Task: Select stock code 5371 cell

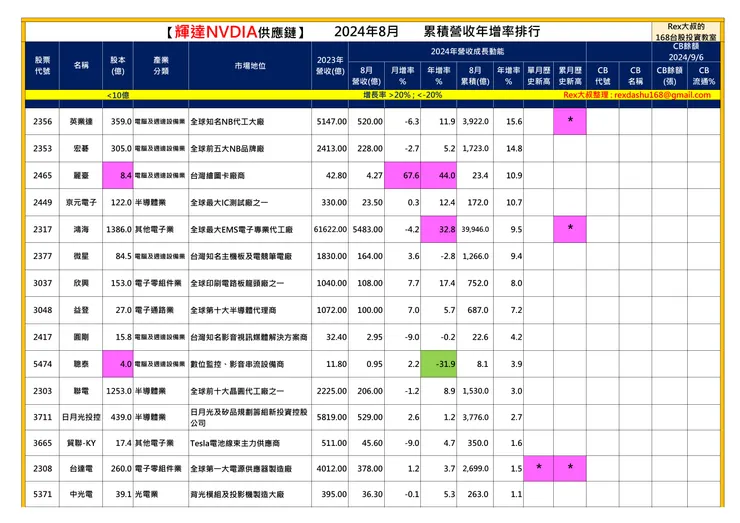Action: 42,494
